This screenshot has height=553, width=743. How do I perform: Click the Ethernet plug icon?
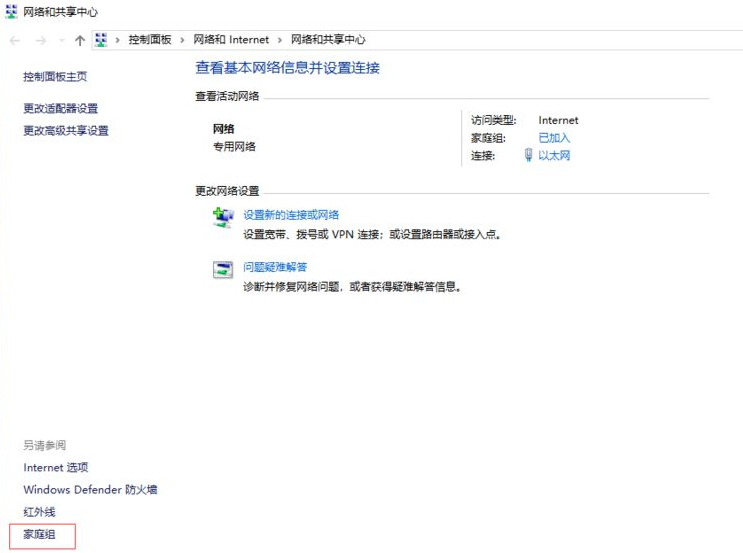tap(528, 154)
